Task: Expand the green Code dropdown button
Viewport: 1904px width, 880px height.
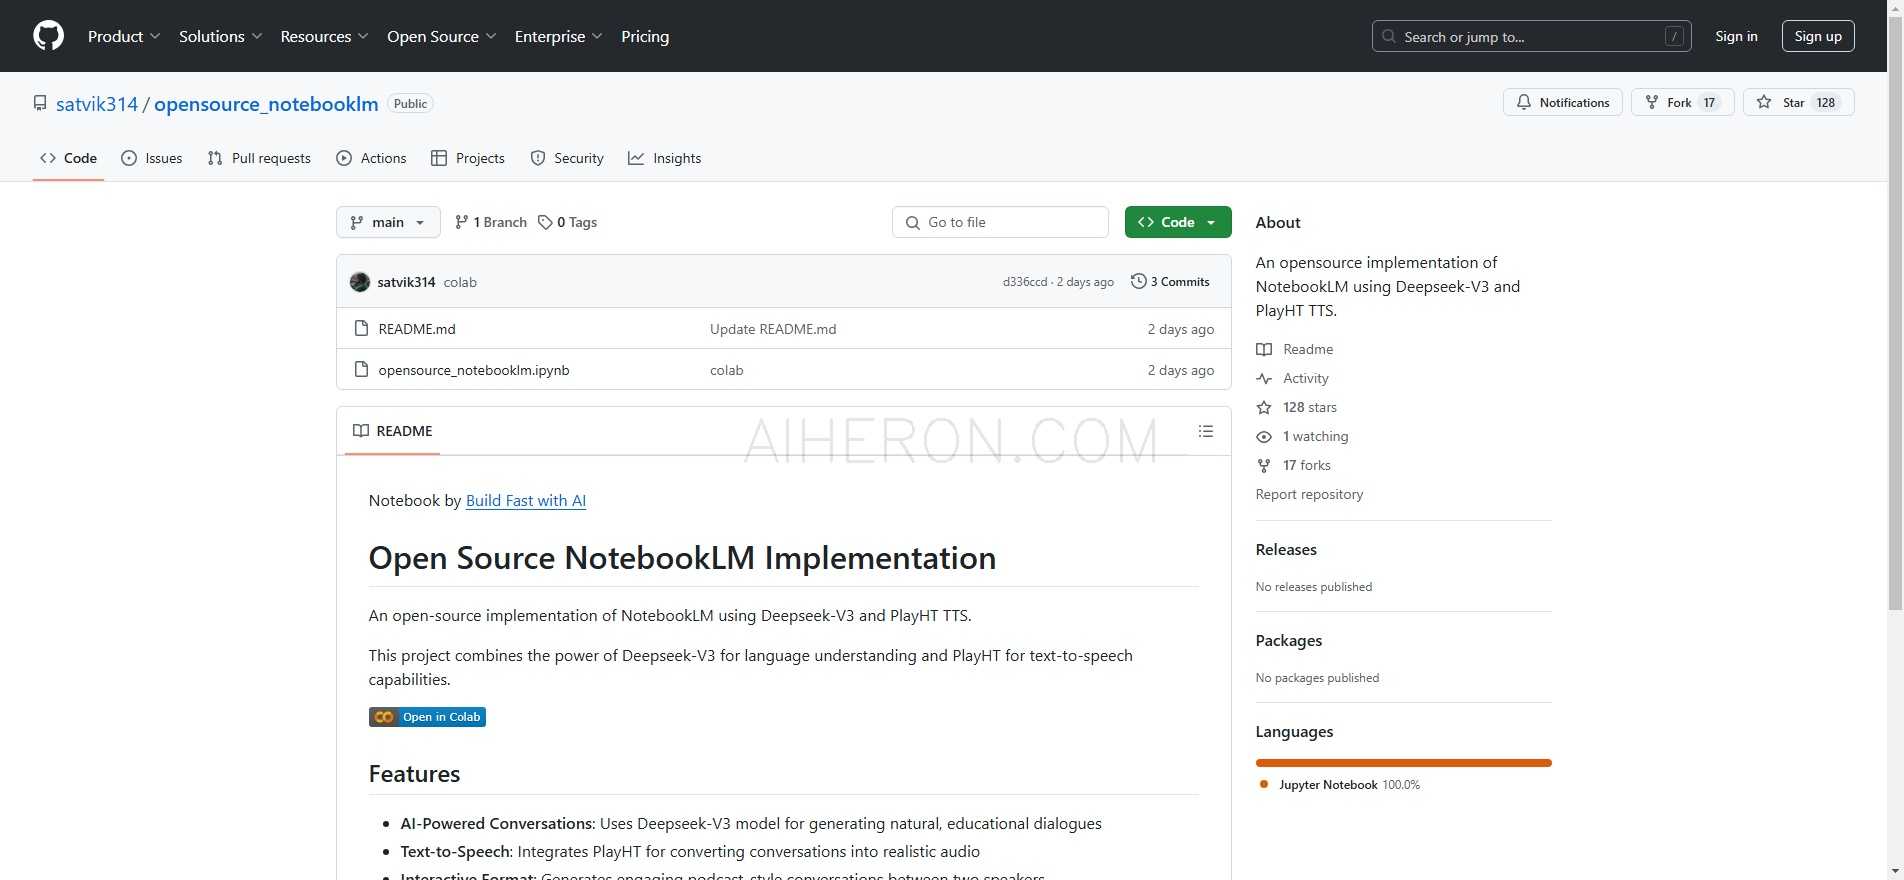Action: pyautogui.click(x=1178, y=222)
